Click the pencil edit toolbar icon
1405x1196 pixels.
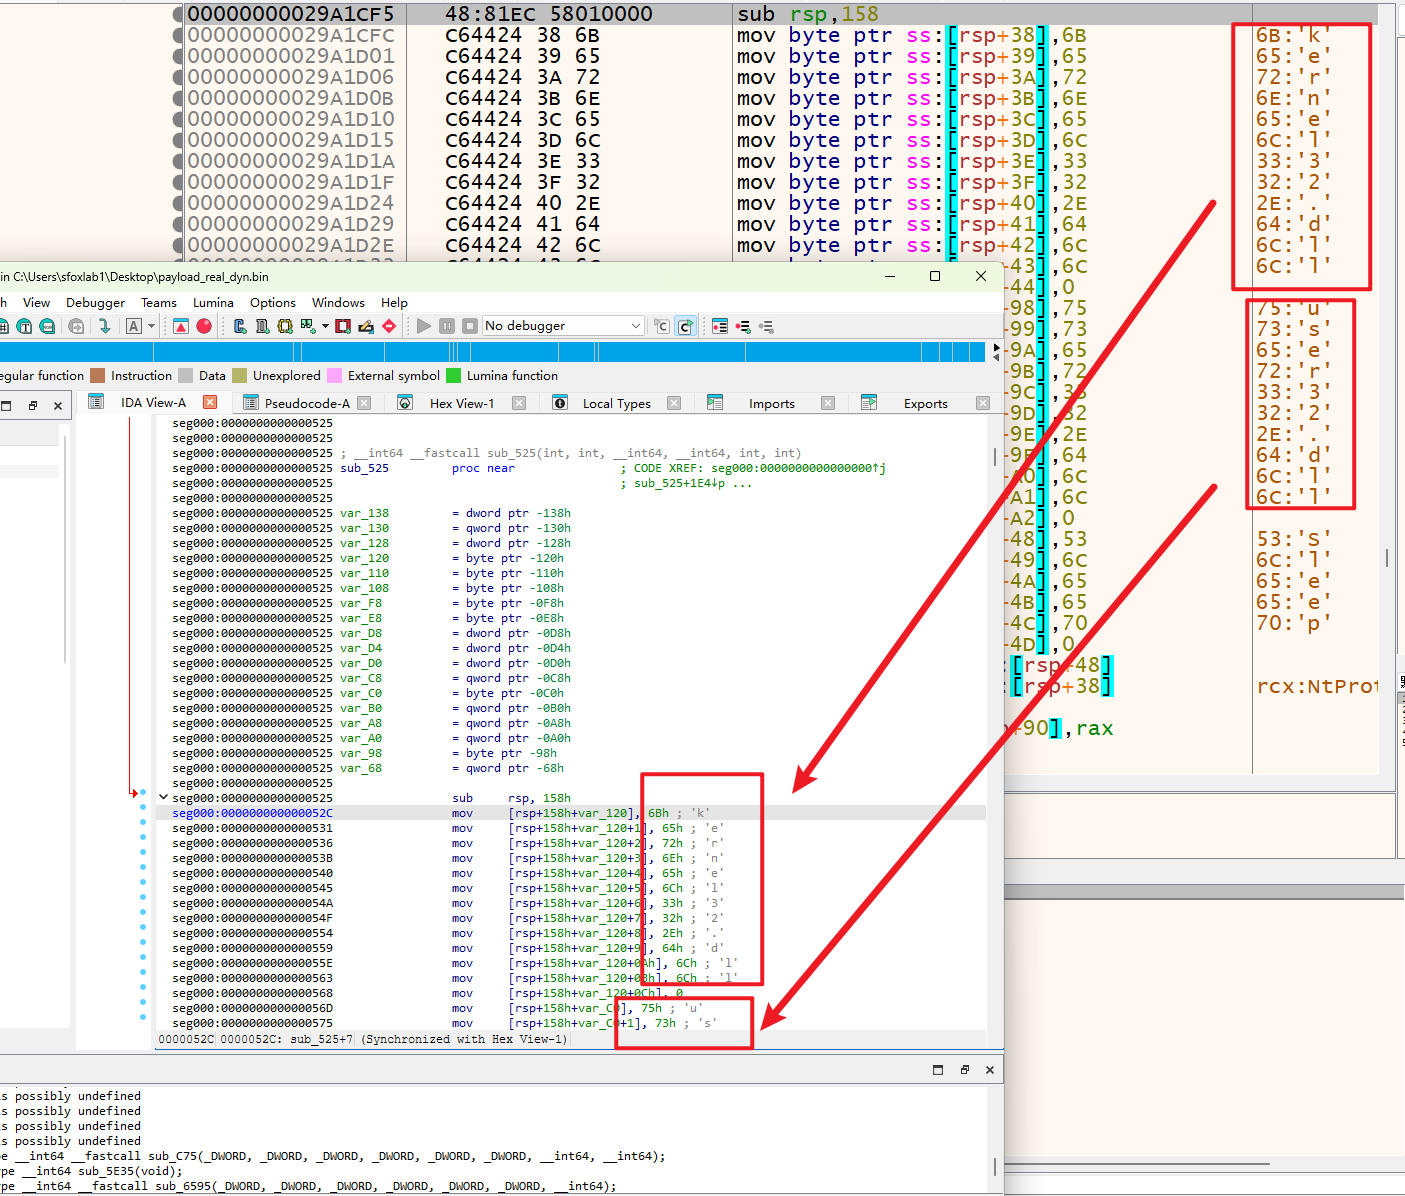tap(366, 326)
